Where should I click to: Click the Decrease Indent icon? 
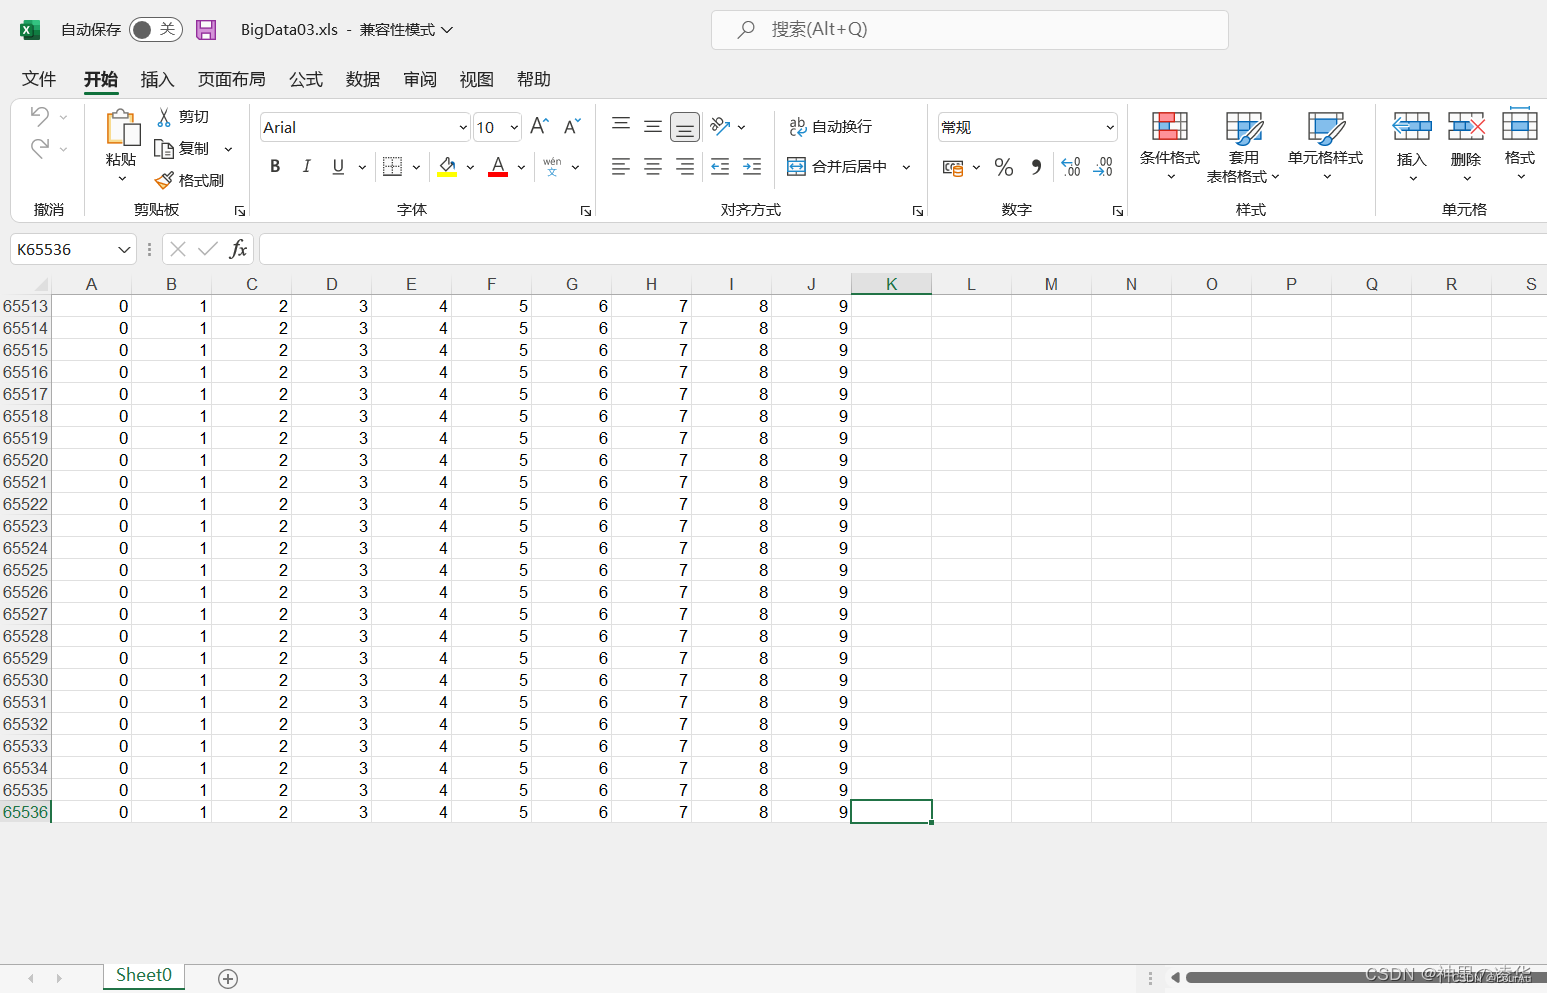point(720,167)
